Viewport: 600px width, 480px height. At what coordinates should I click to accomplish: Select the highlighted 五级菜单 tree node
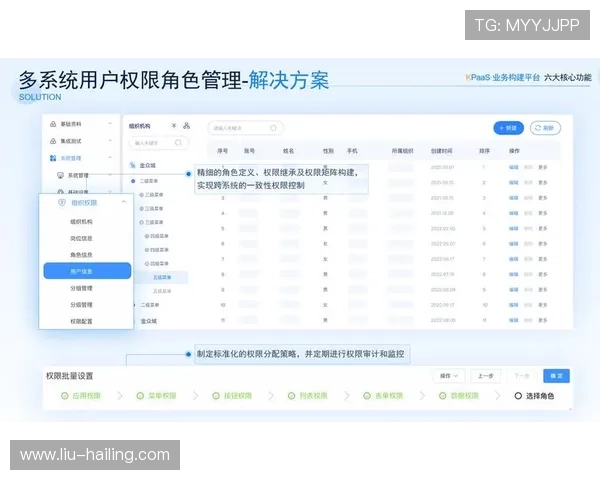tap(162, 277)
